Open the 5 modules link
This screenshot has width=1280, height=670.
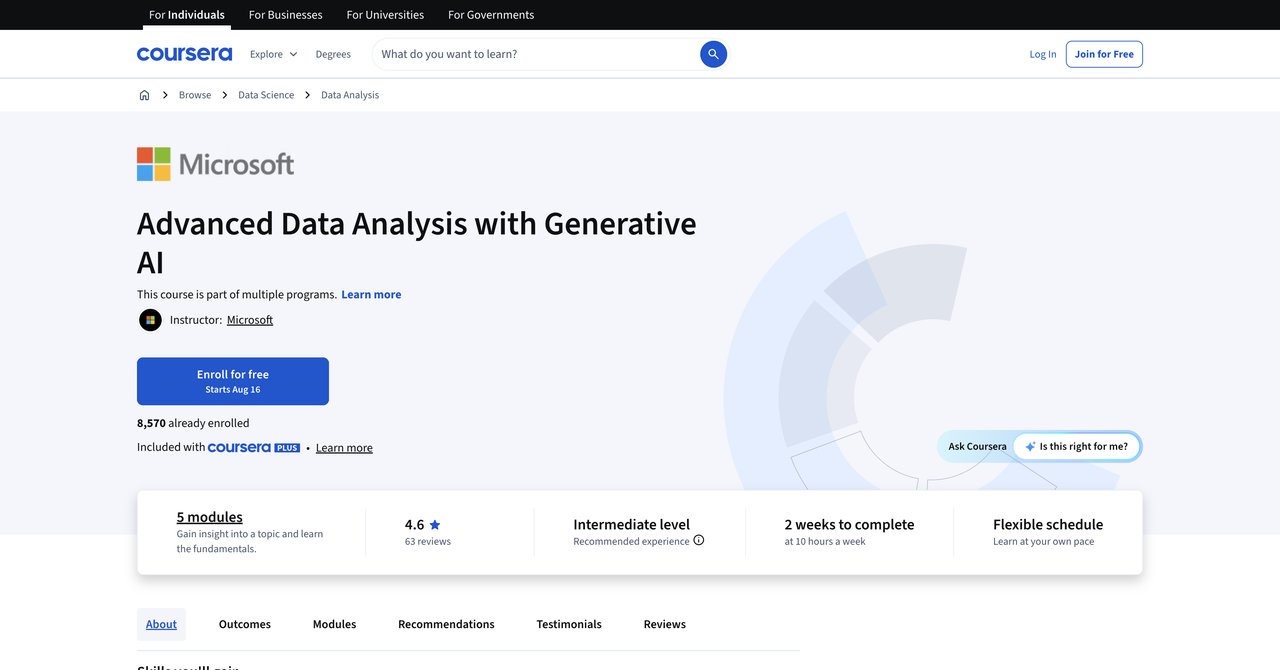point(210,517)
